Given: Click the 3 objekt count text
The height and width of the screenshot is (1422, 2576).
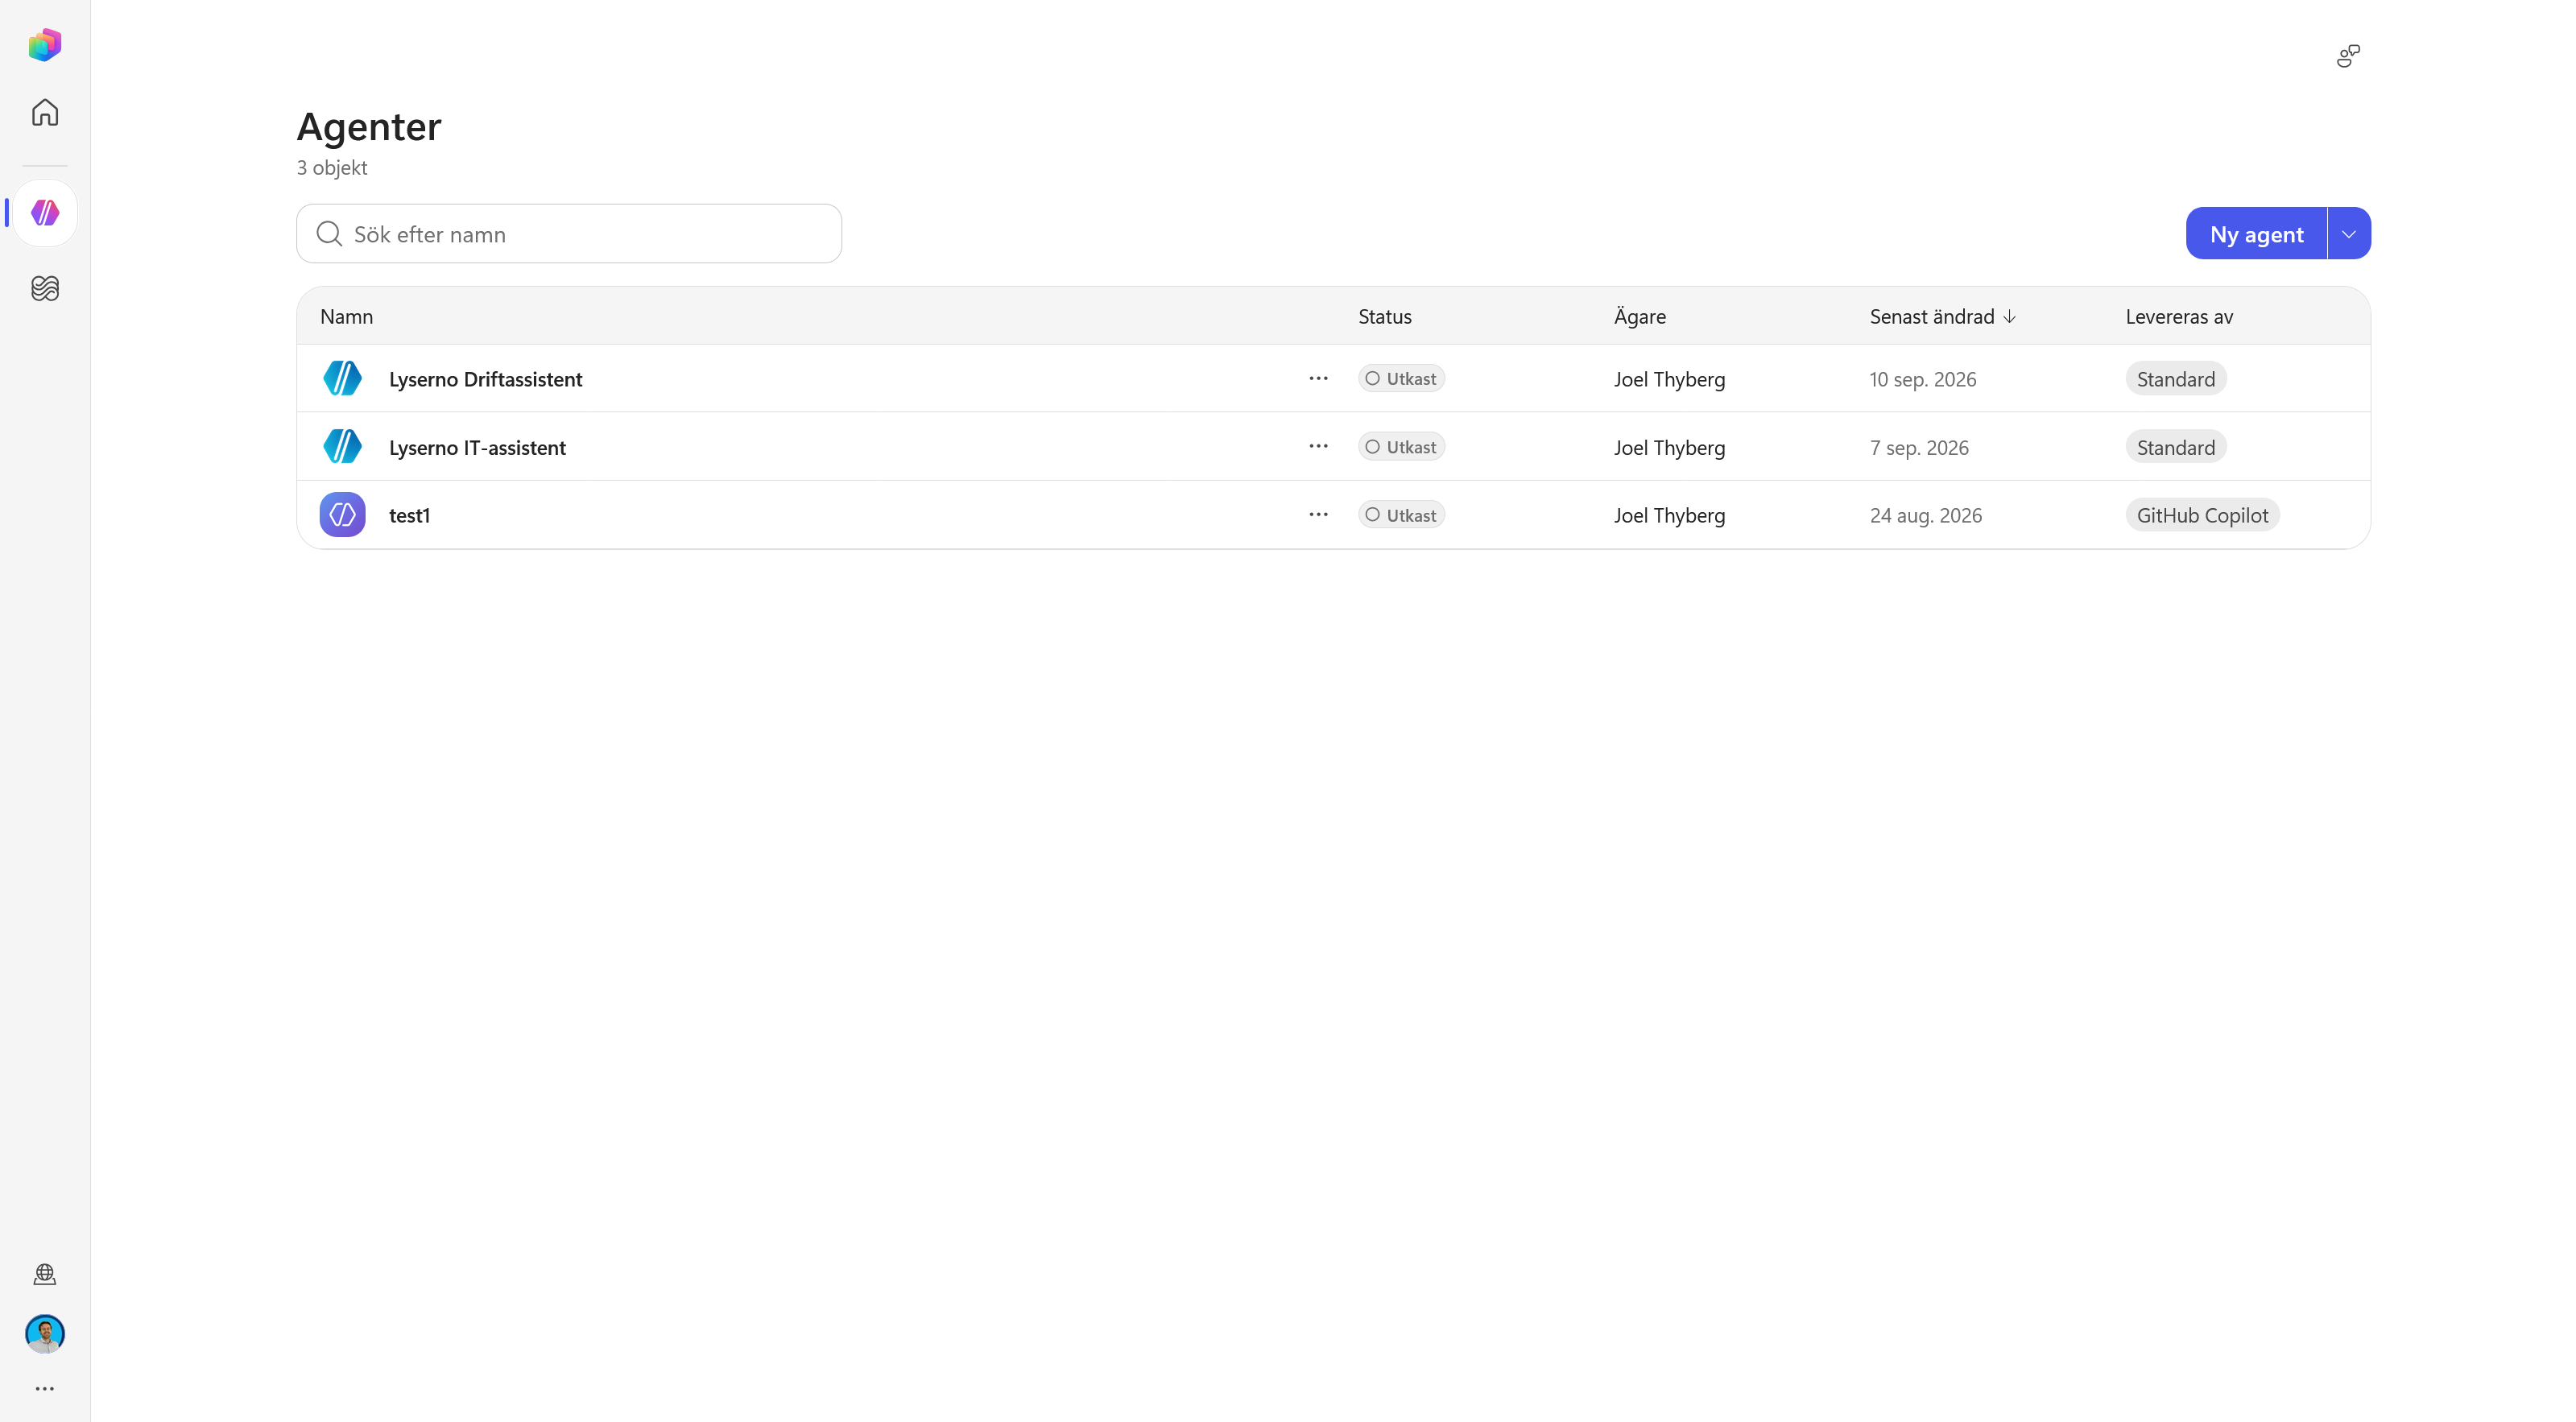Looking at the screenshot, I should point(332,167).
